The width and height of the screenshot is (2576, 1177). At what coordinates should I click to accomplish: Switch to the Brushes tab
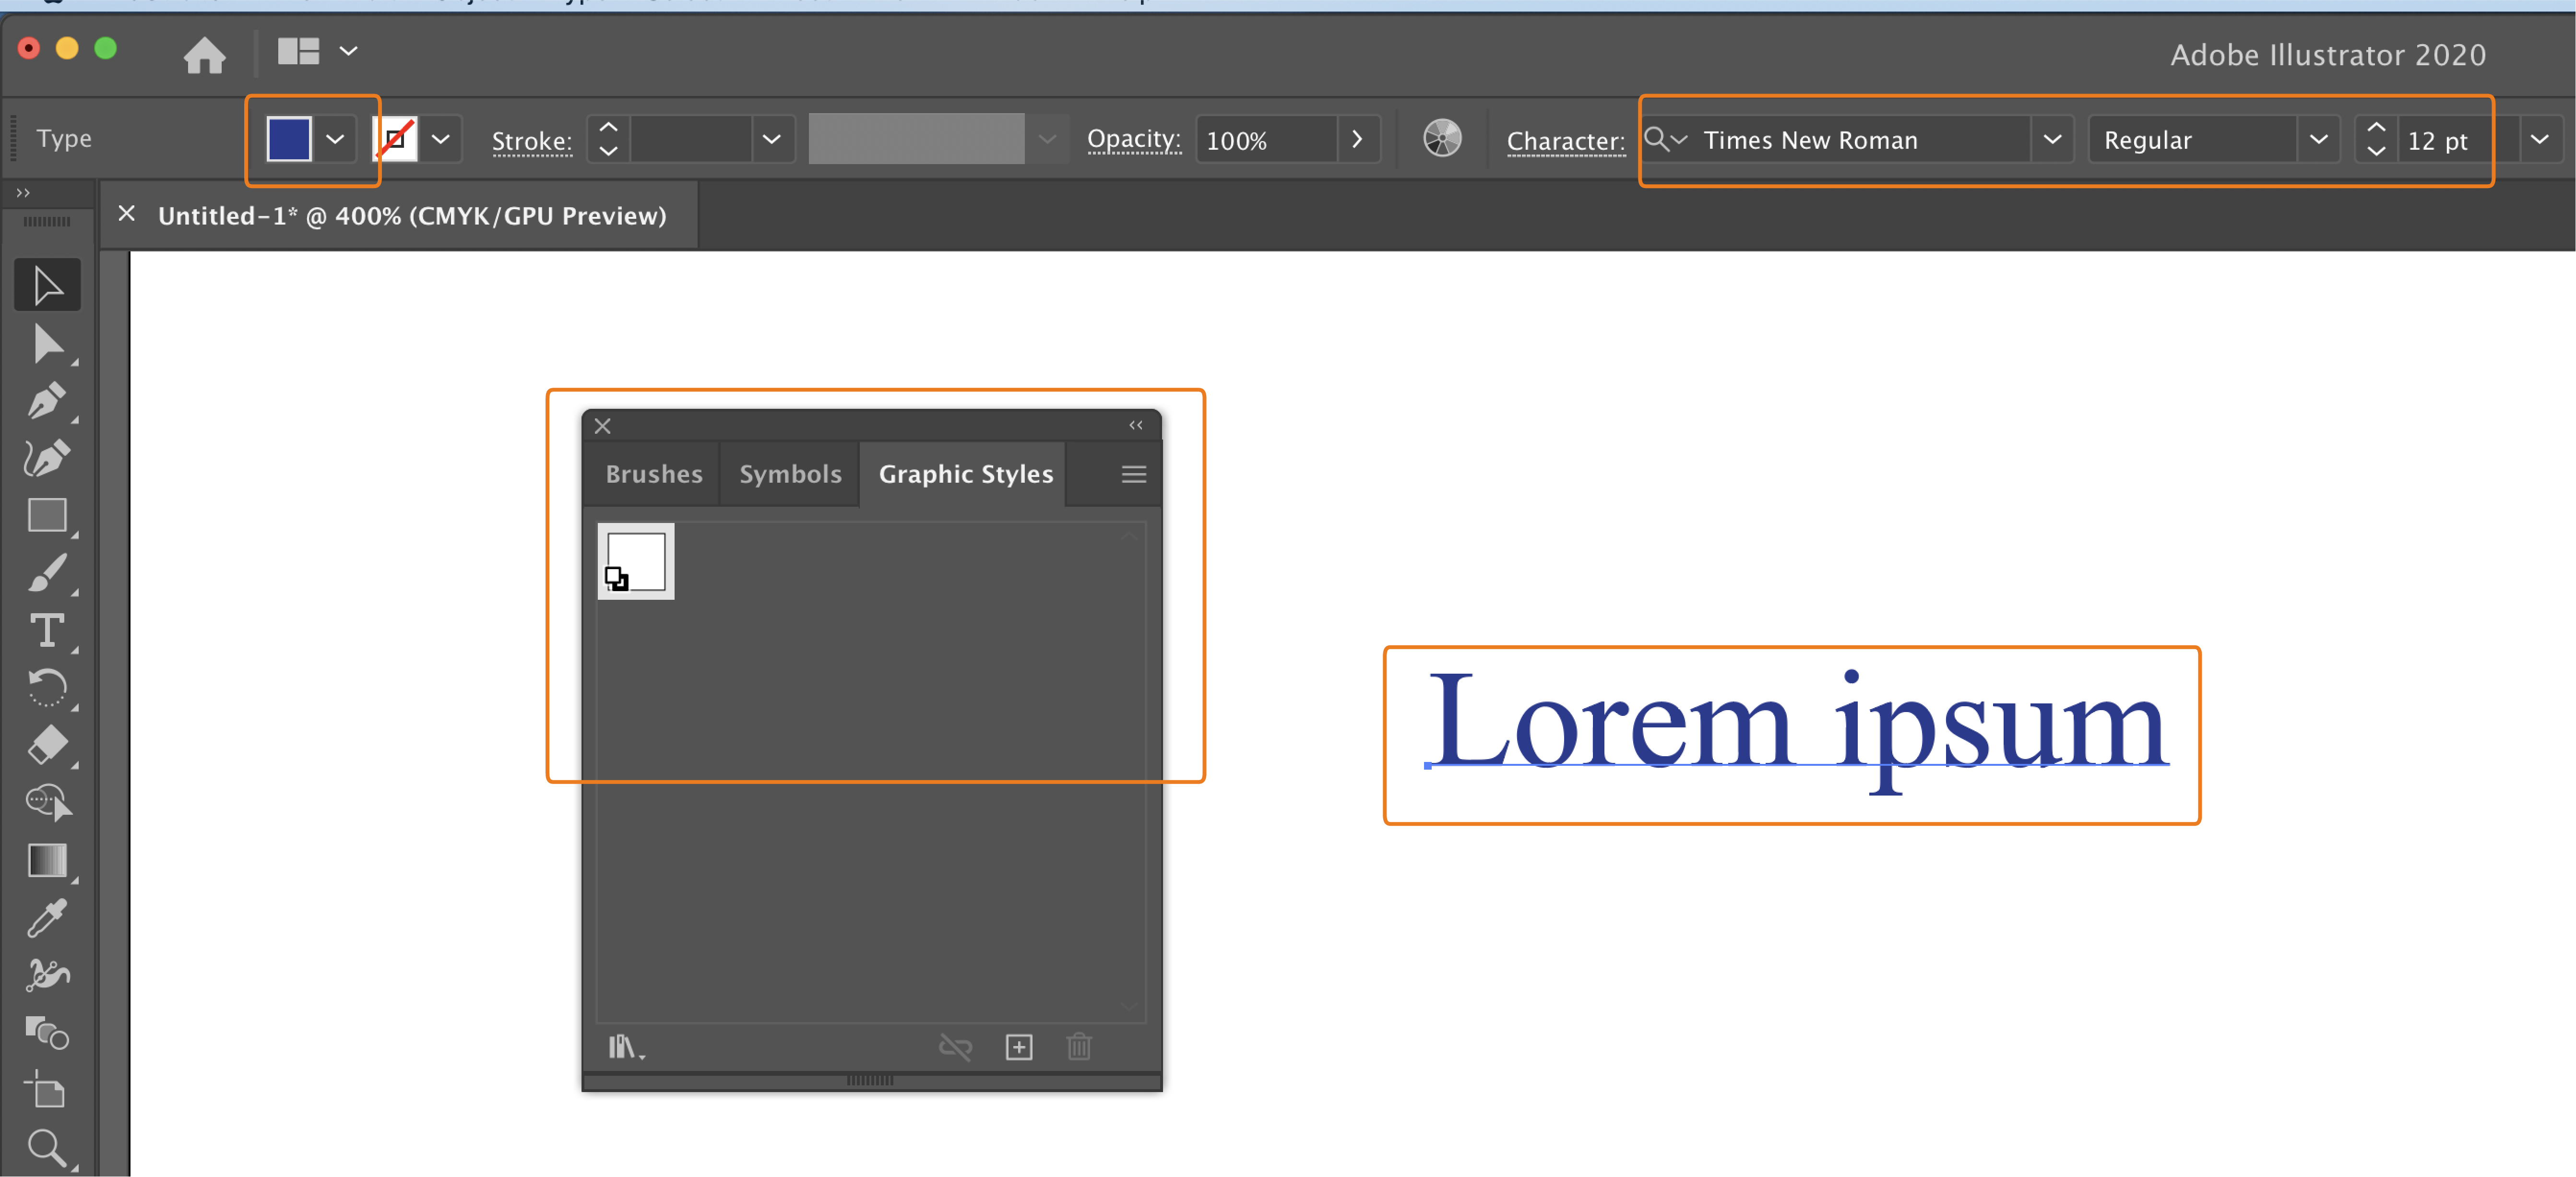click(x=654, y=474)
